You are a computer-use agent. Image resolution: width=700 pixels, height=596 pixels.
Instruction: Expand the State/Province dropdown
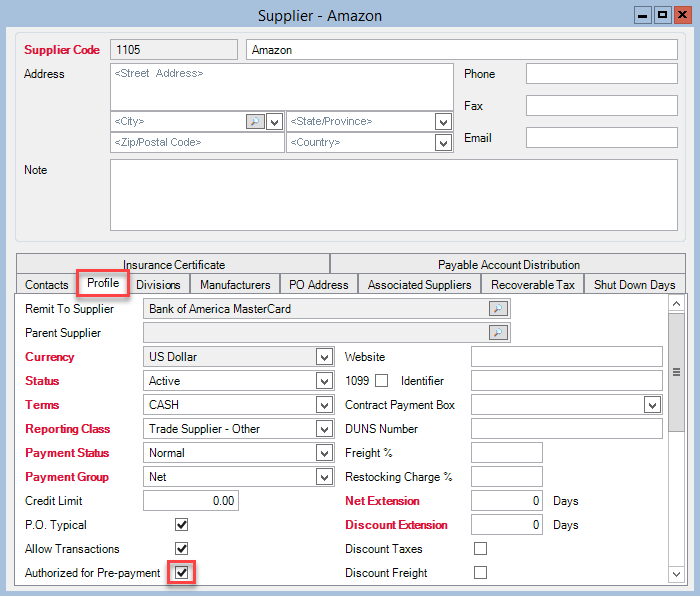tap(443, 121)
